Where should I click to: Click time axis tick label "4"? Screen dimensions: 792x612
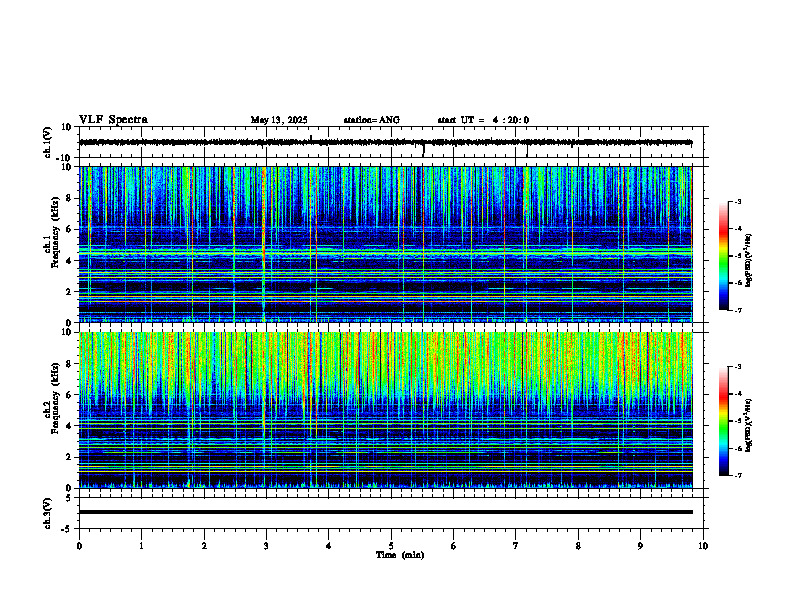(329, 546)
